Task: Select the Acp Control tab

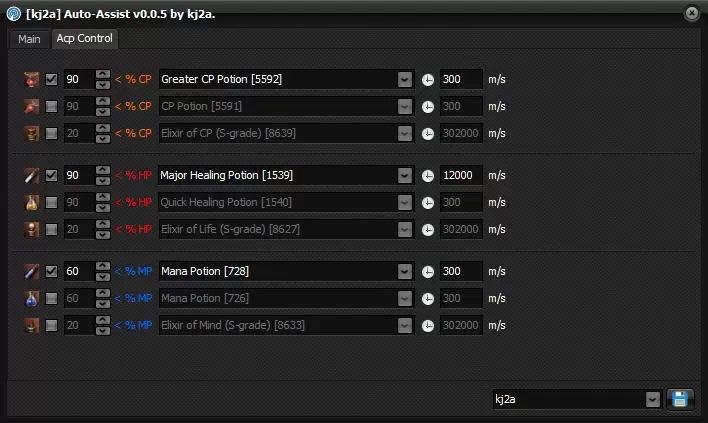Action: click(x=85, y=39)
